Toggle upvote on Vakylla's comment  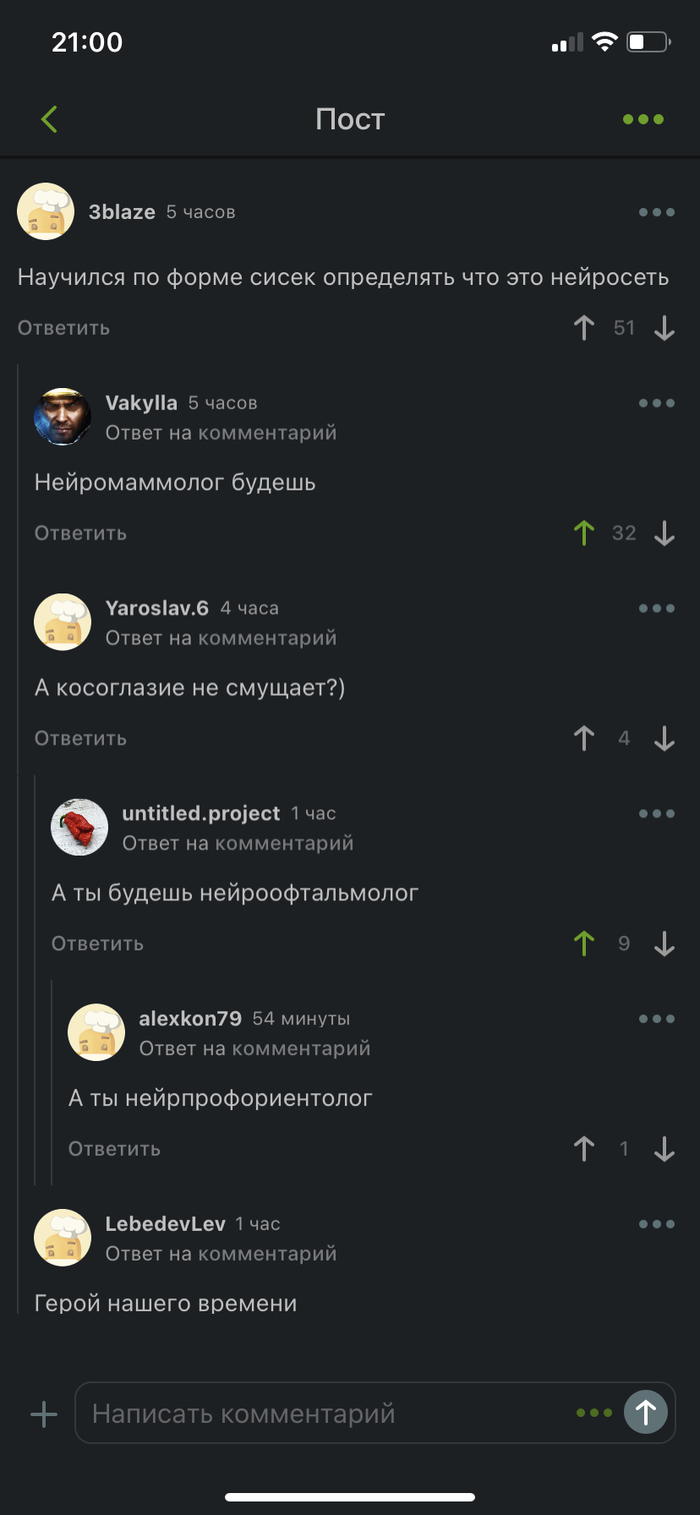click(584, 533)
